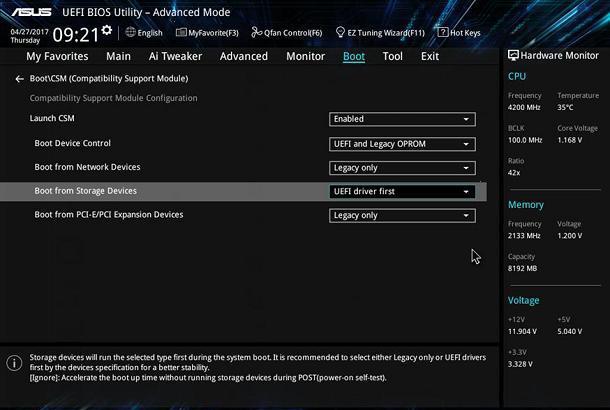
Task: Click the 35°C temperature value
Action: click(x=565, y=107)
